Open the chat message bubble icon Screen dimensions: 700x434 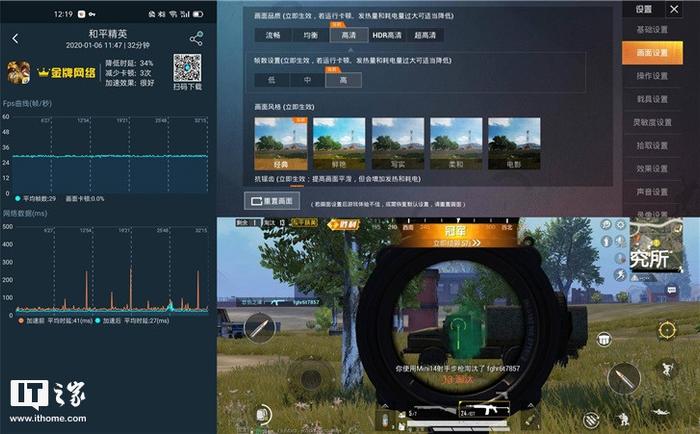[x=671, y=290]
